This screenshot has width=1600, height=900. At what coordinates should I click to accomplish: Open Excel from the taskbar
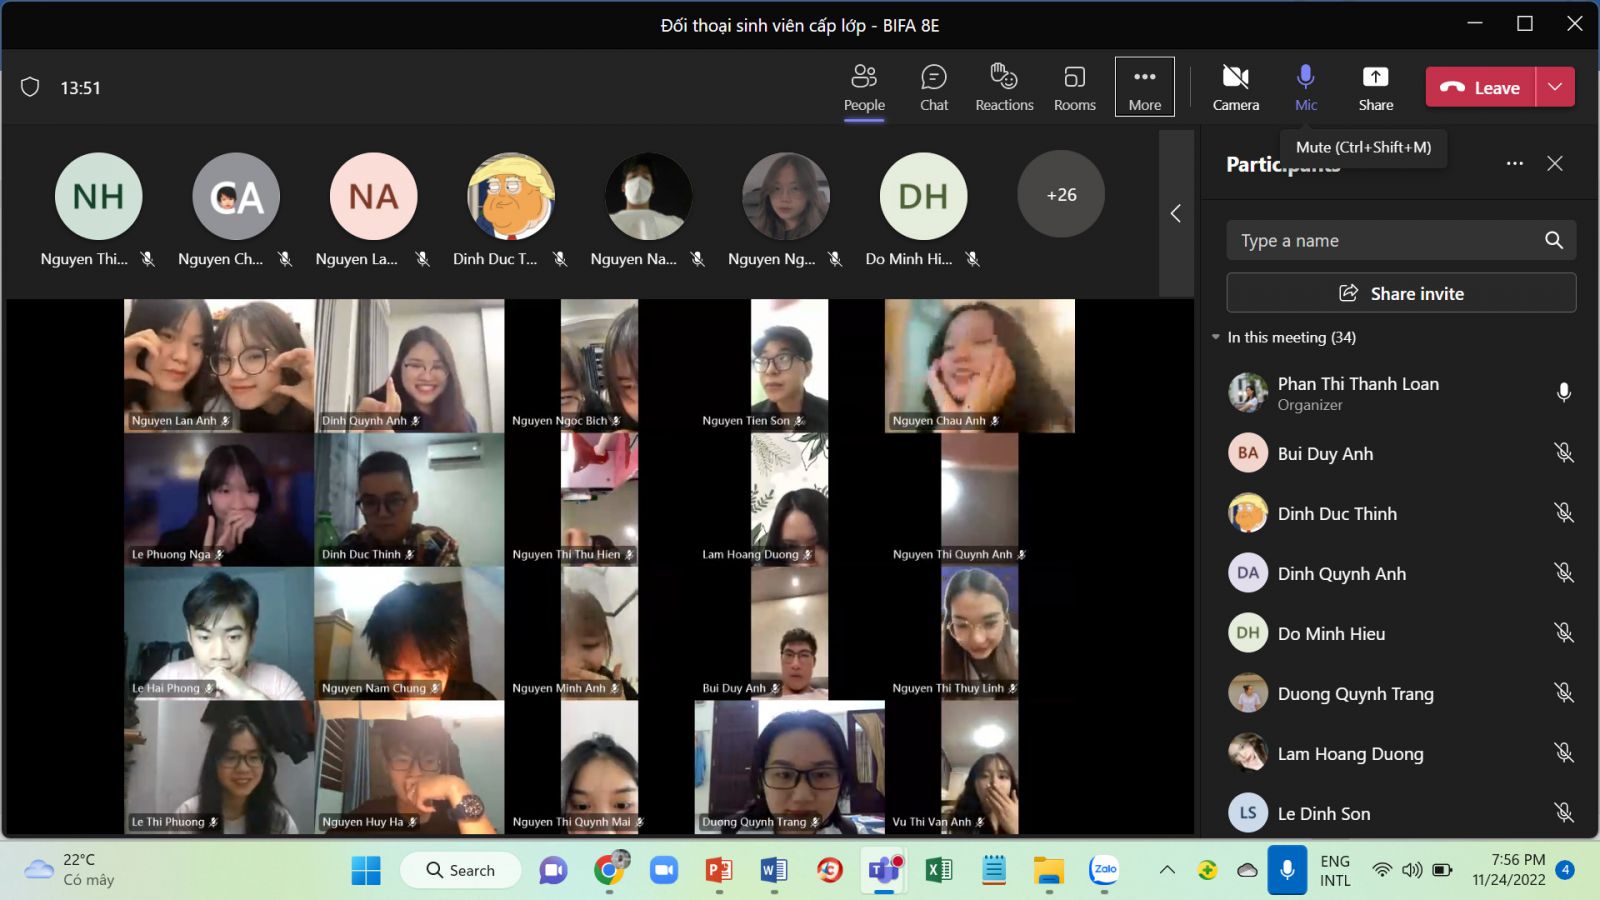pyautogui.click(x=938, y=870)
